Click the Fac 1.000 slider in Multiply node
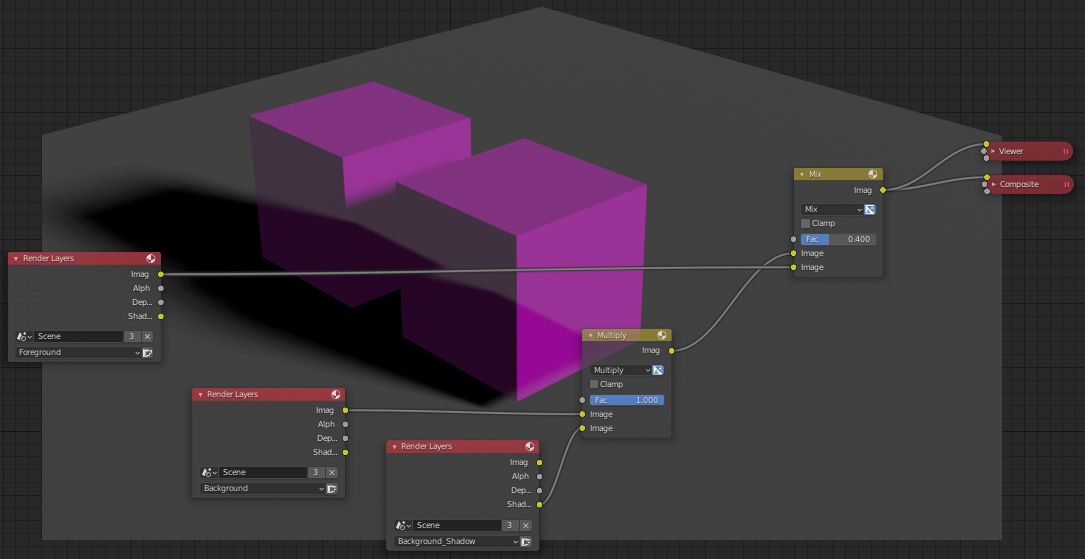Screen dimensions: 1085x559 [x=627, y=400]
